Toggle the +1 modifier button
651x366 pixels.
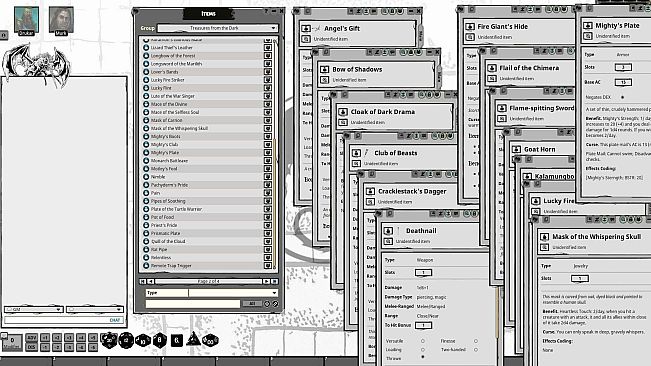[45, 338]
